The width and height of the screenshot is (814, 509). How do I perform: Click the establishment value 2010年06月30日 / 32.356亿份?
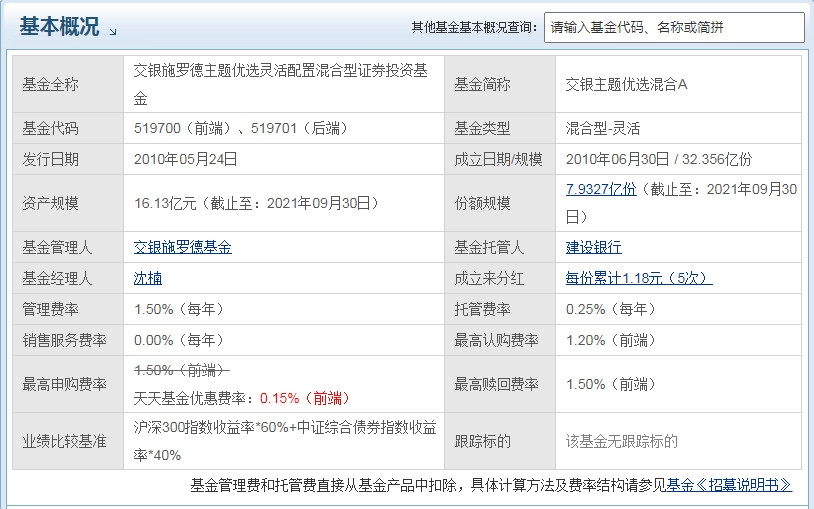659,159
